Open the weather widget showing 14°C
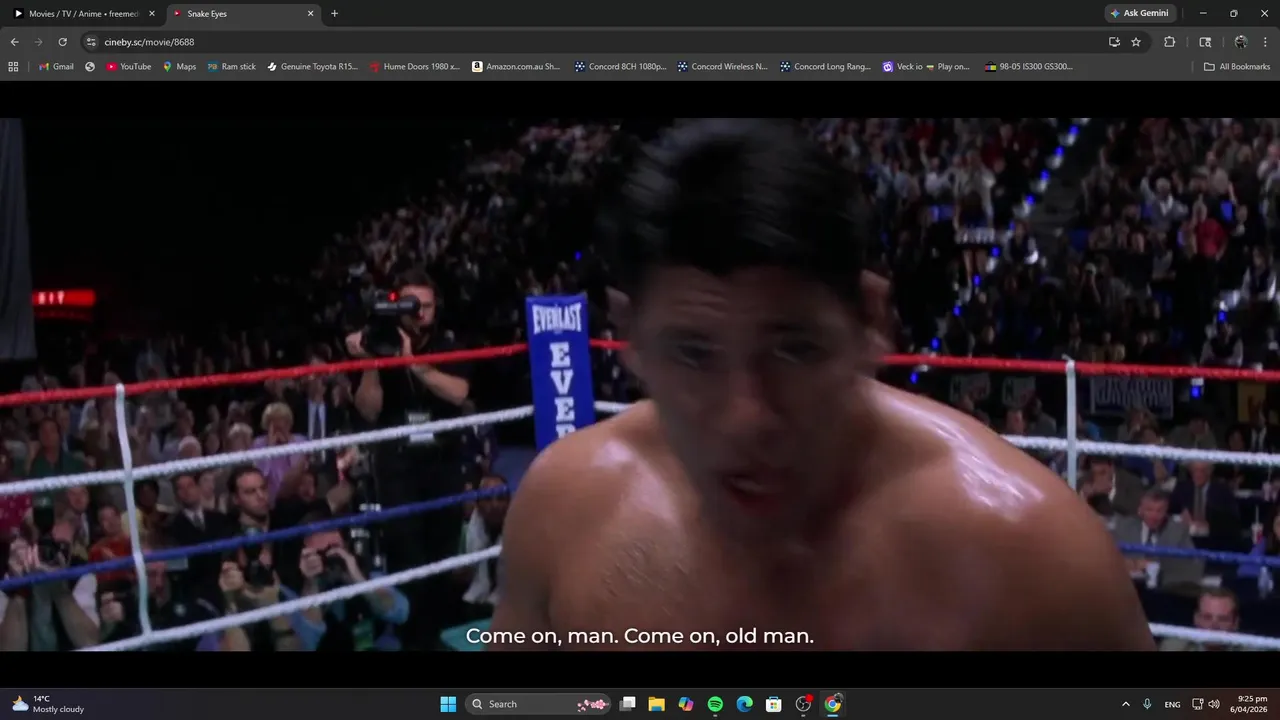The image size is (1280, 720). point(48,704)
